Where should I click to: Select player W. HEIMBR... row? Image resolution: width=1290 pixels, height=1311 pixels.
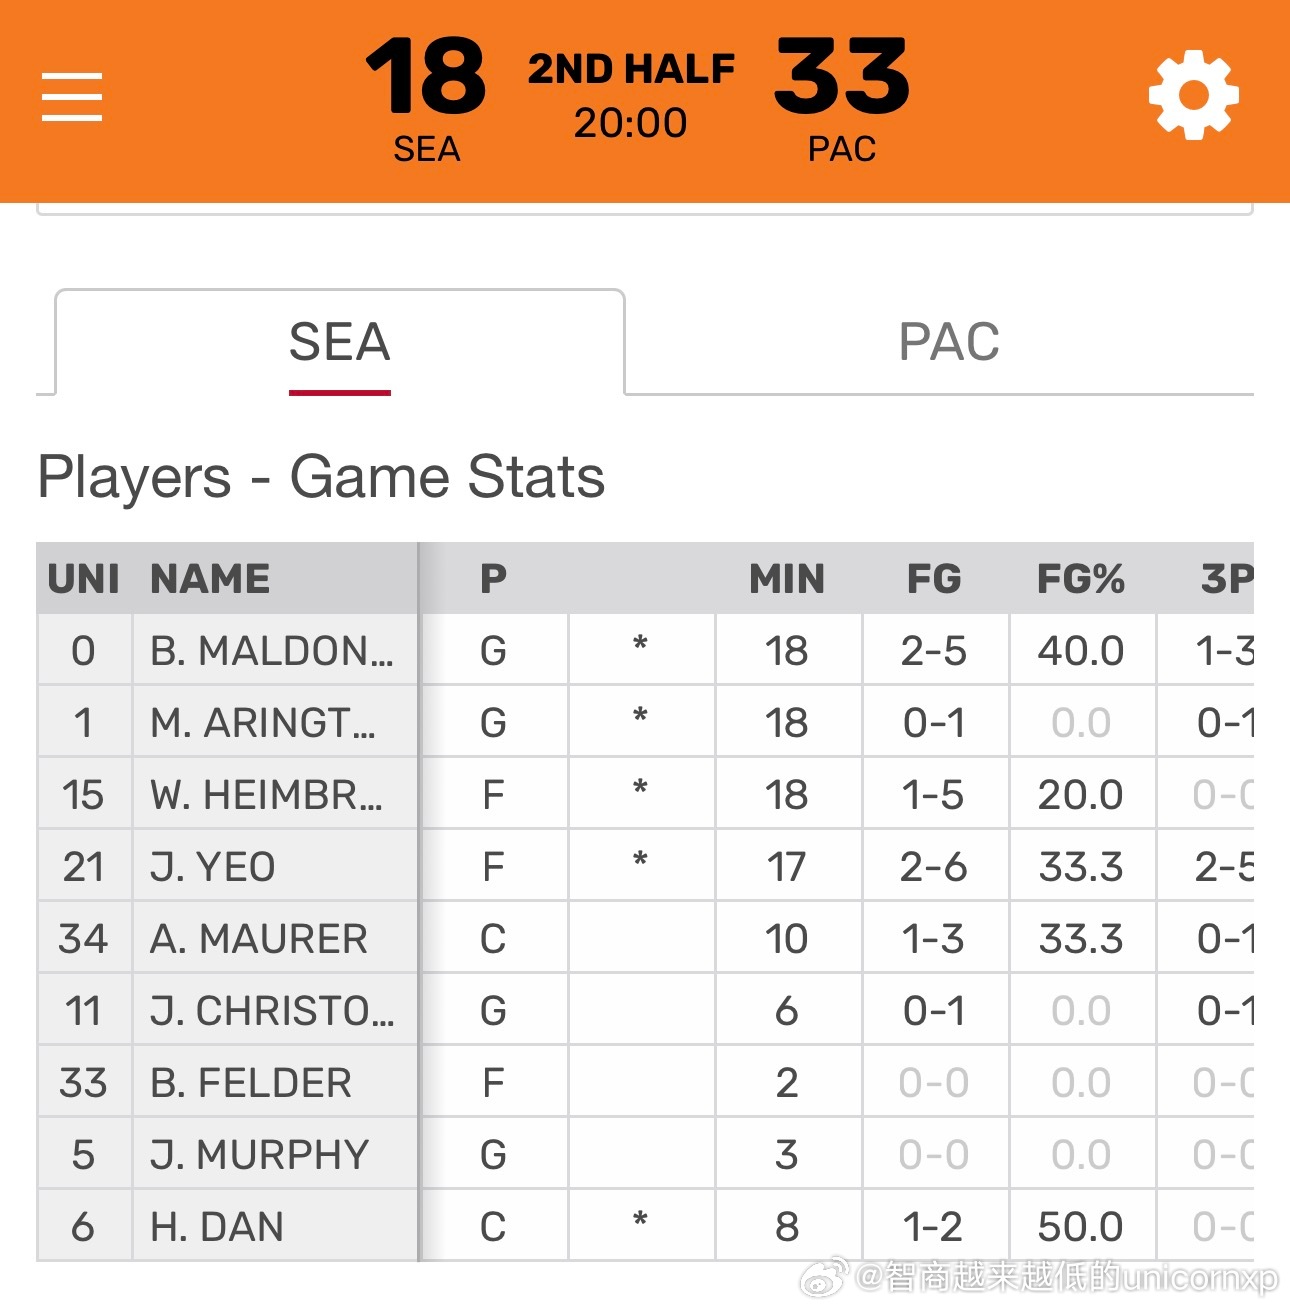tap(266, 795)
